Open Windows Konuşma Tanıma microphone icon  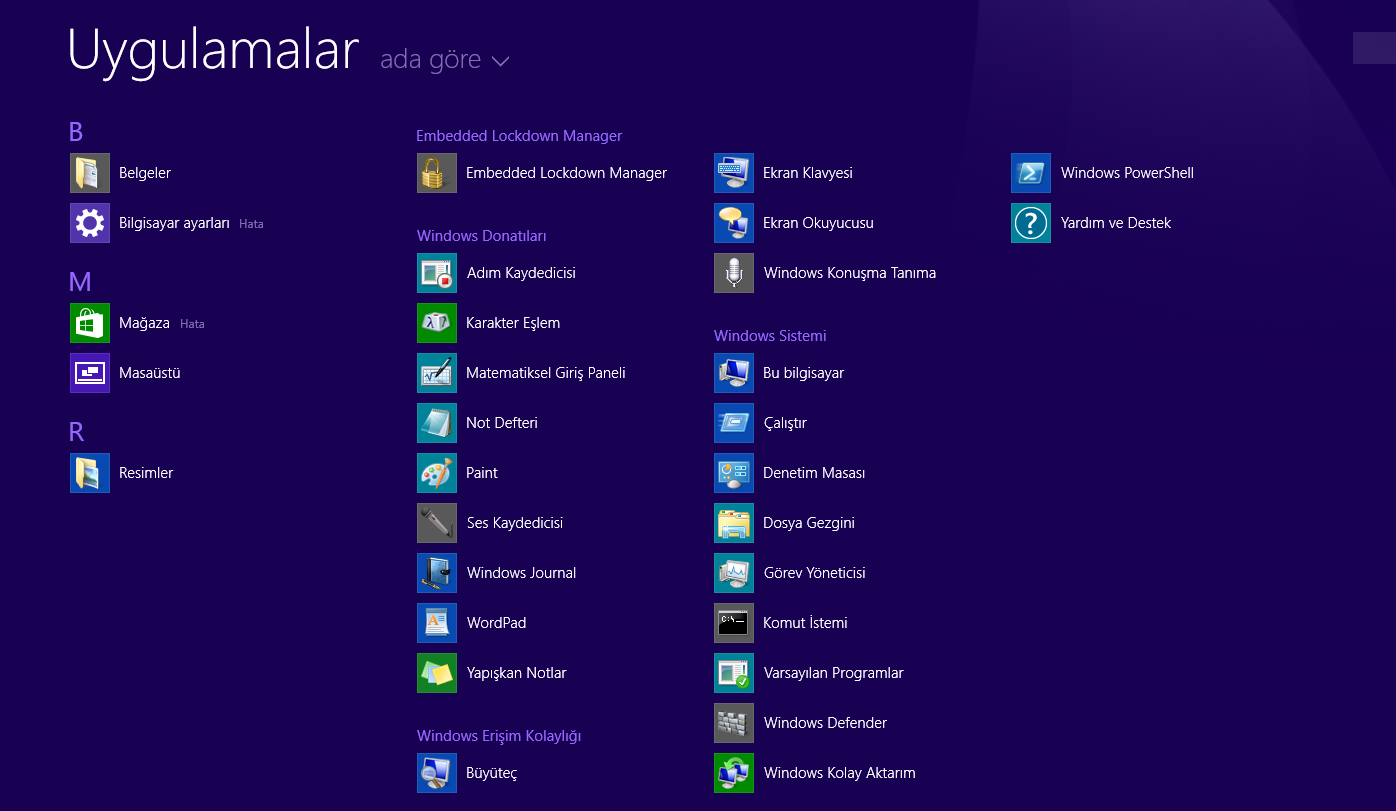pos(734,273)
